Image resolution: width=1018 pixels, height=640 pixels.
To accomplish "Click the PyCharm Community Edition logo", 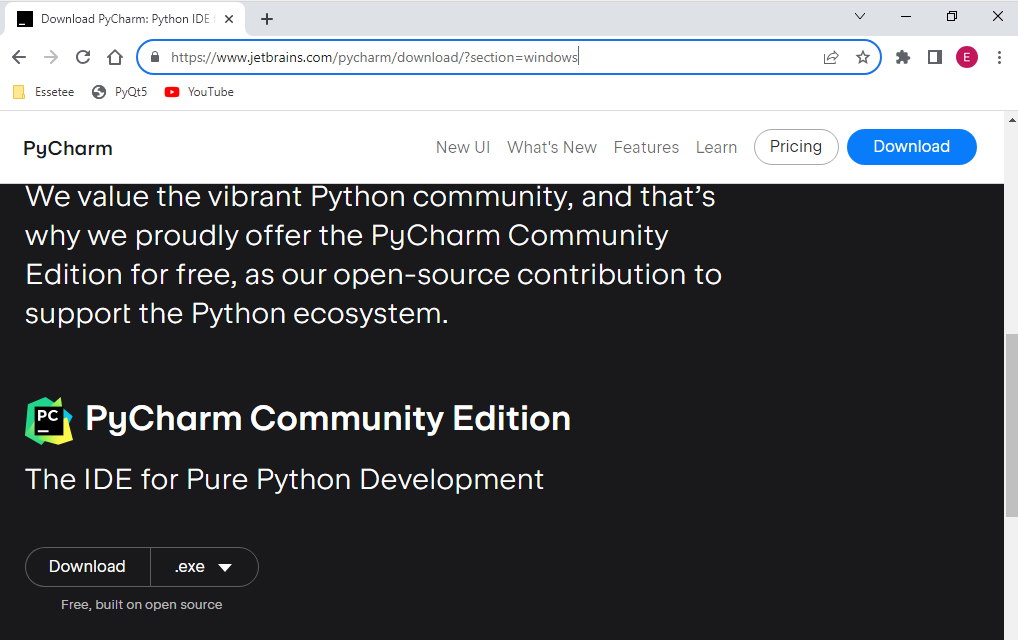I will point(49,420).
